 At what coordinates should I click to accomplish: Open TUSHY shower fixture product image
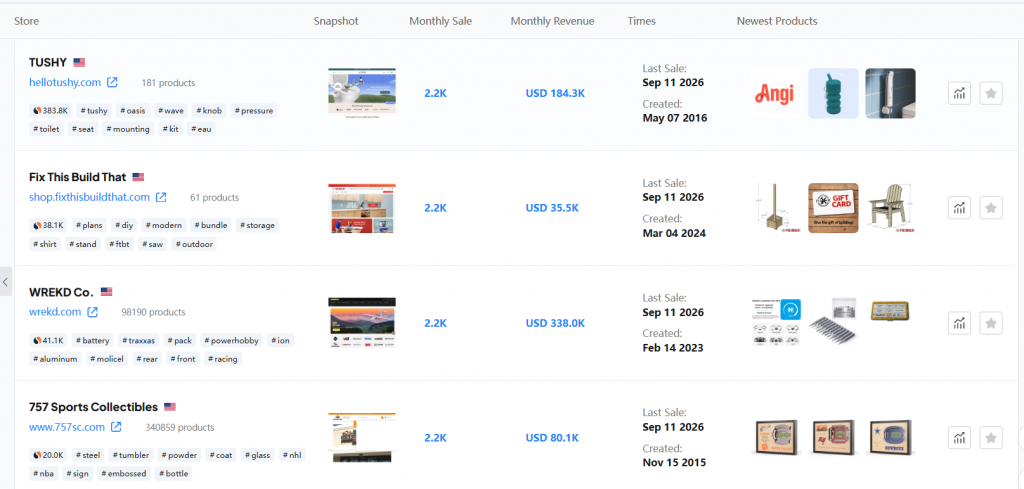click(x=890, y=93)
